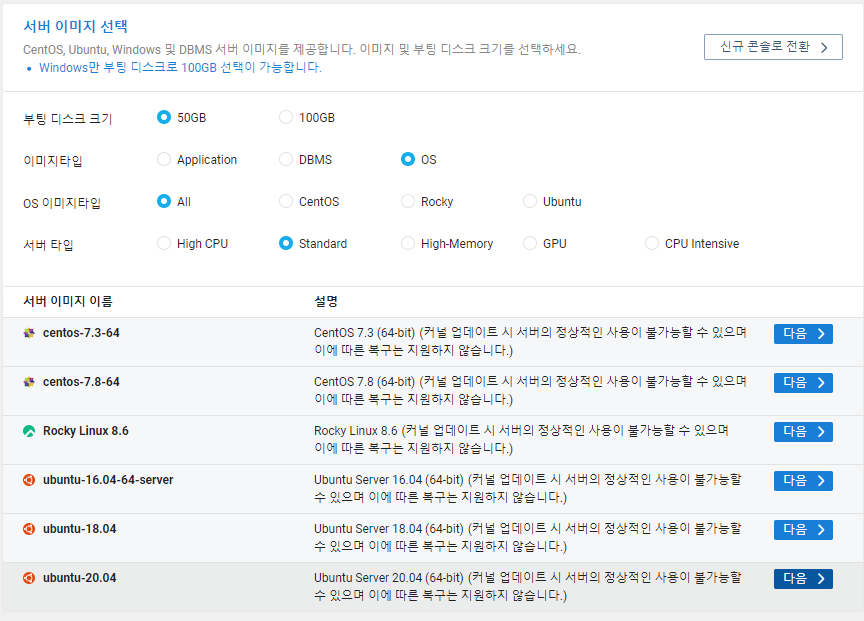Click the Ubuntu Server 20.04 description text
Viewport: 864px width, 621px height.
coord(528,587)
